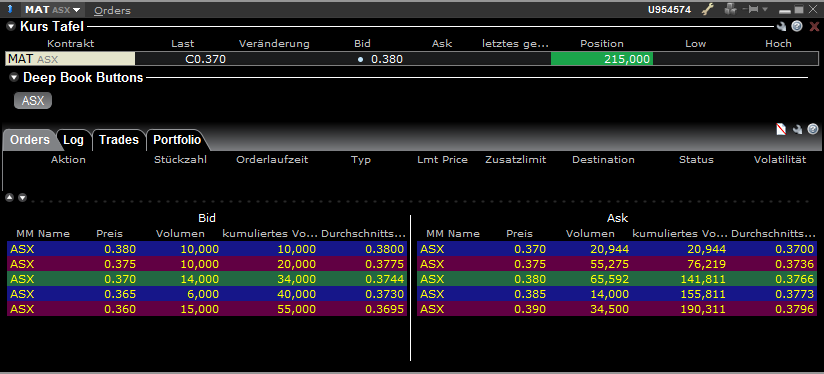824x374 pixels.
Task: Click the pin window icon
Action: (x=750, y=9)
